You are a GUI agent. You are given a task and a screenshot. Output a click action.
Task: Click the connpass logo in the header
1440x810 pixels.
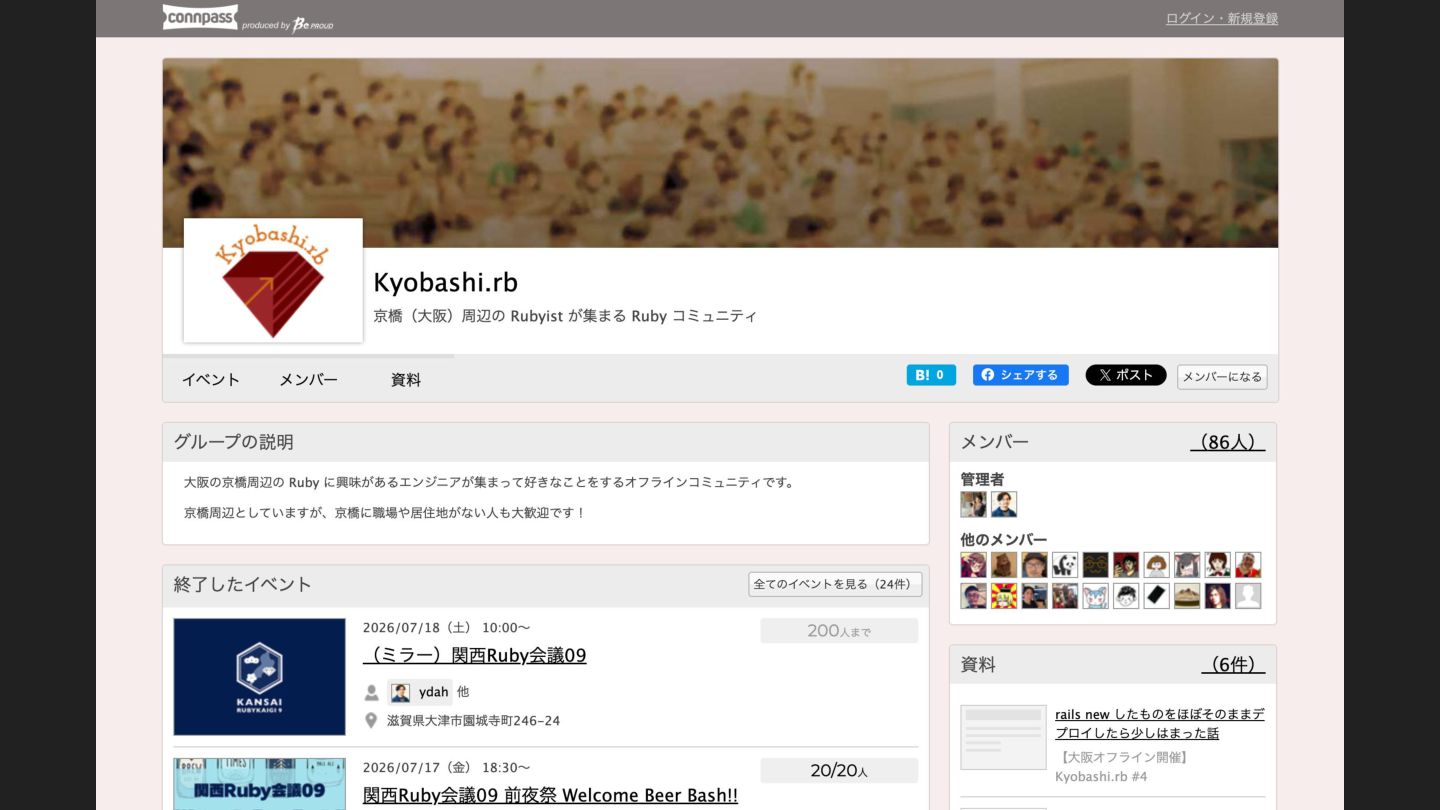(x=200, y=17)
